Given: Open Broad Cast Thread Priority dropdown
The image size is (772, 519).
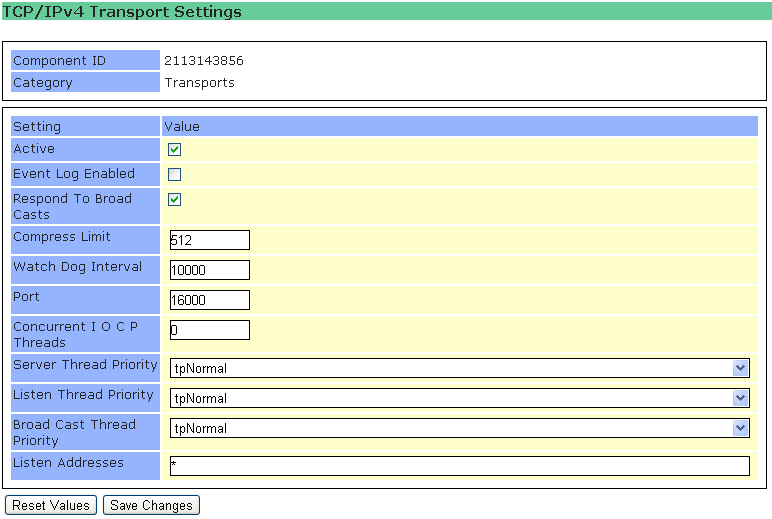Looking at the screenshot, I should [x=459, y=428].
